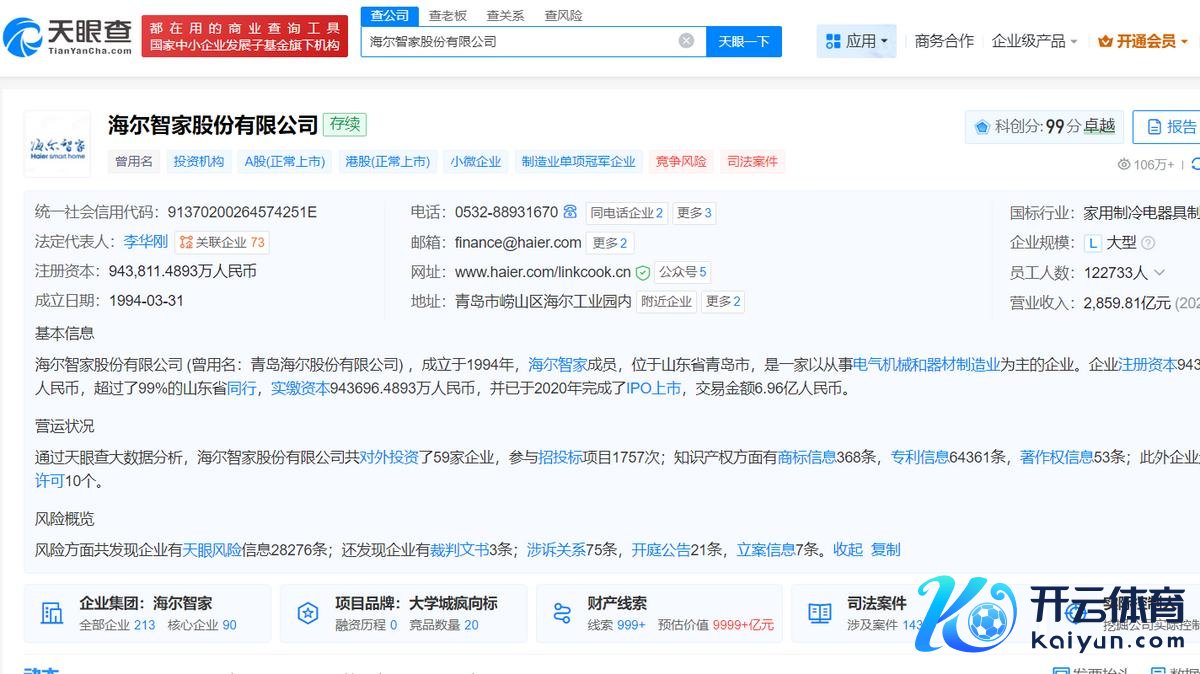Viewport: 1200px width, 674px height.
Task: Click the green verified shield next to website
Action: click(643, 272)
